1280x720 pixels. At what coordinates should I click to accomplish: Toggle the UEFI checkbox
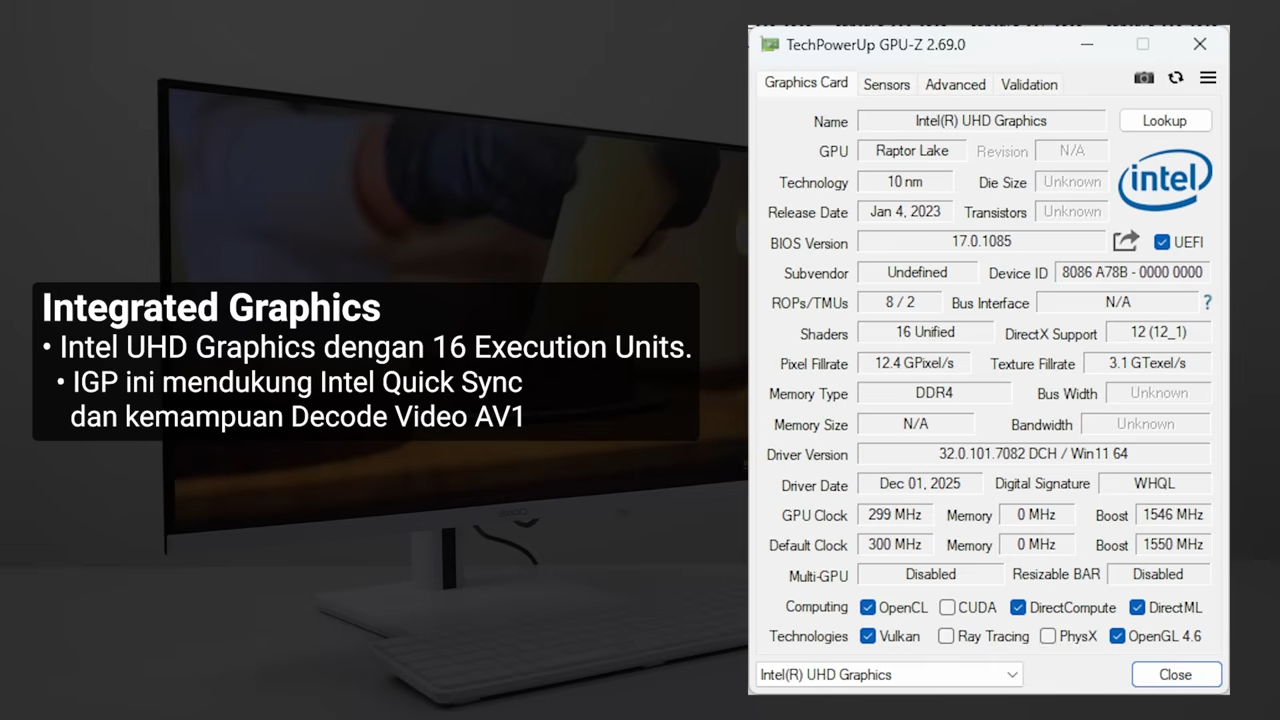click(x=1162, y=242)
